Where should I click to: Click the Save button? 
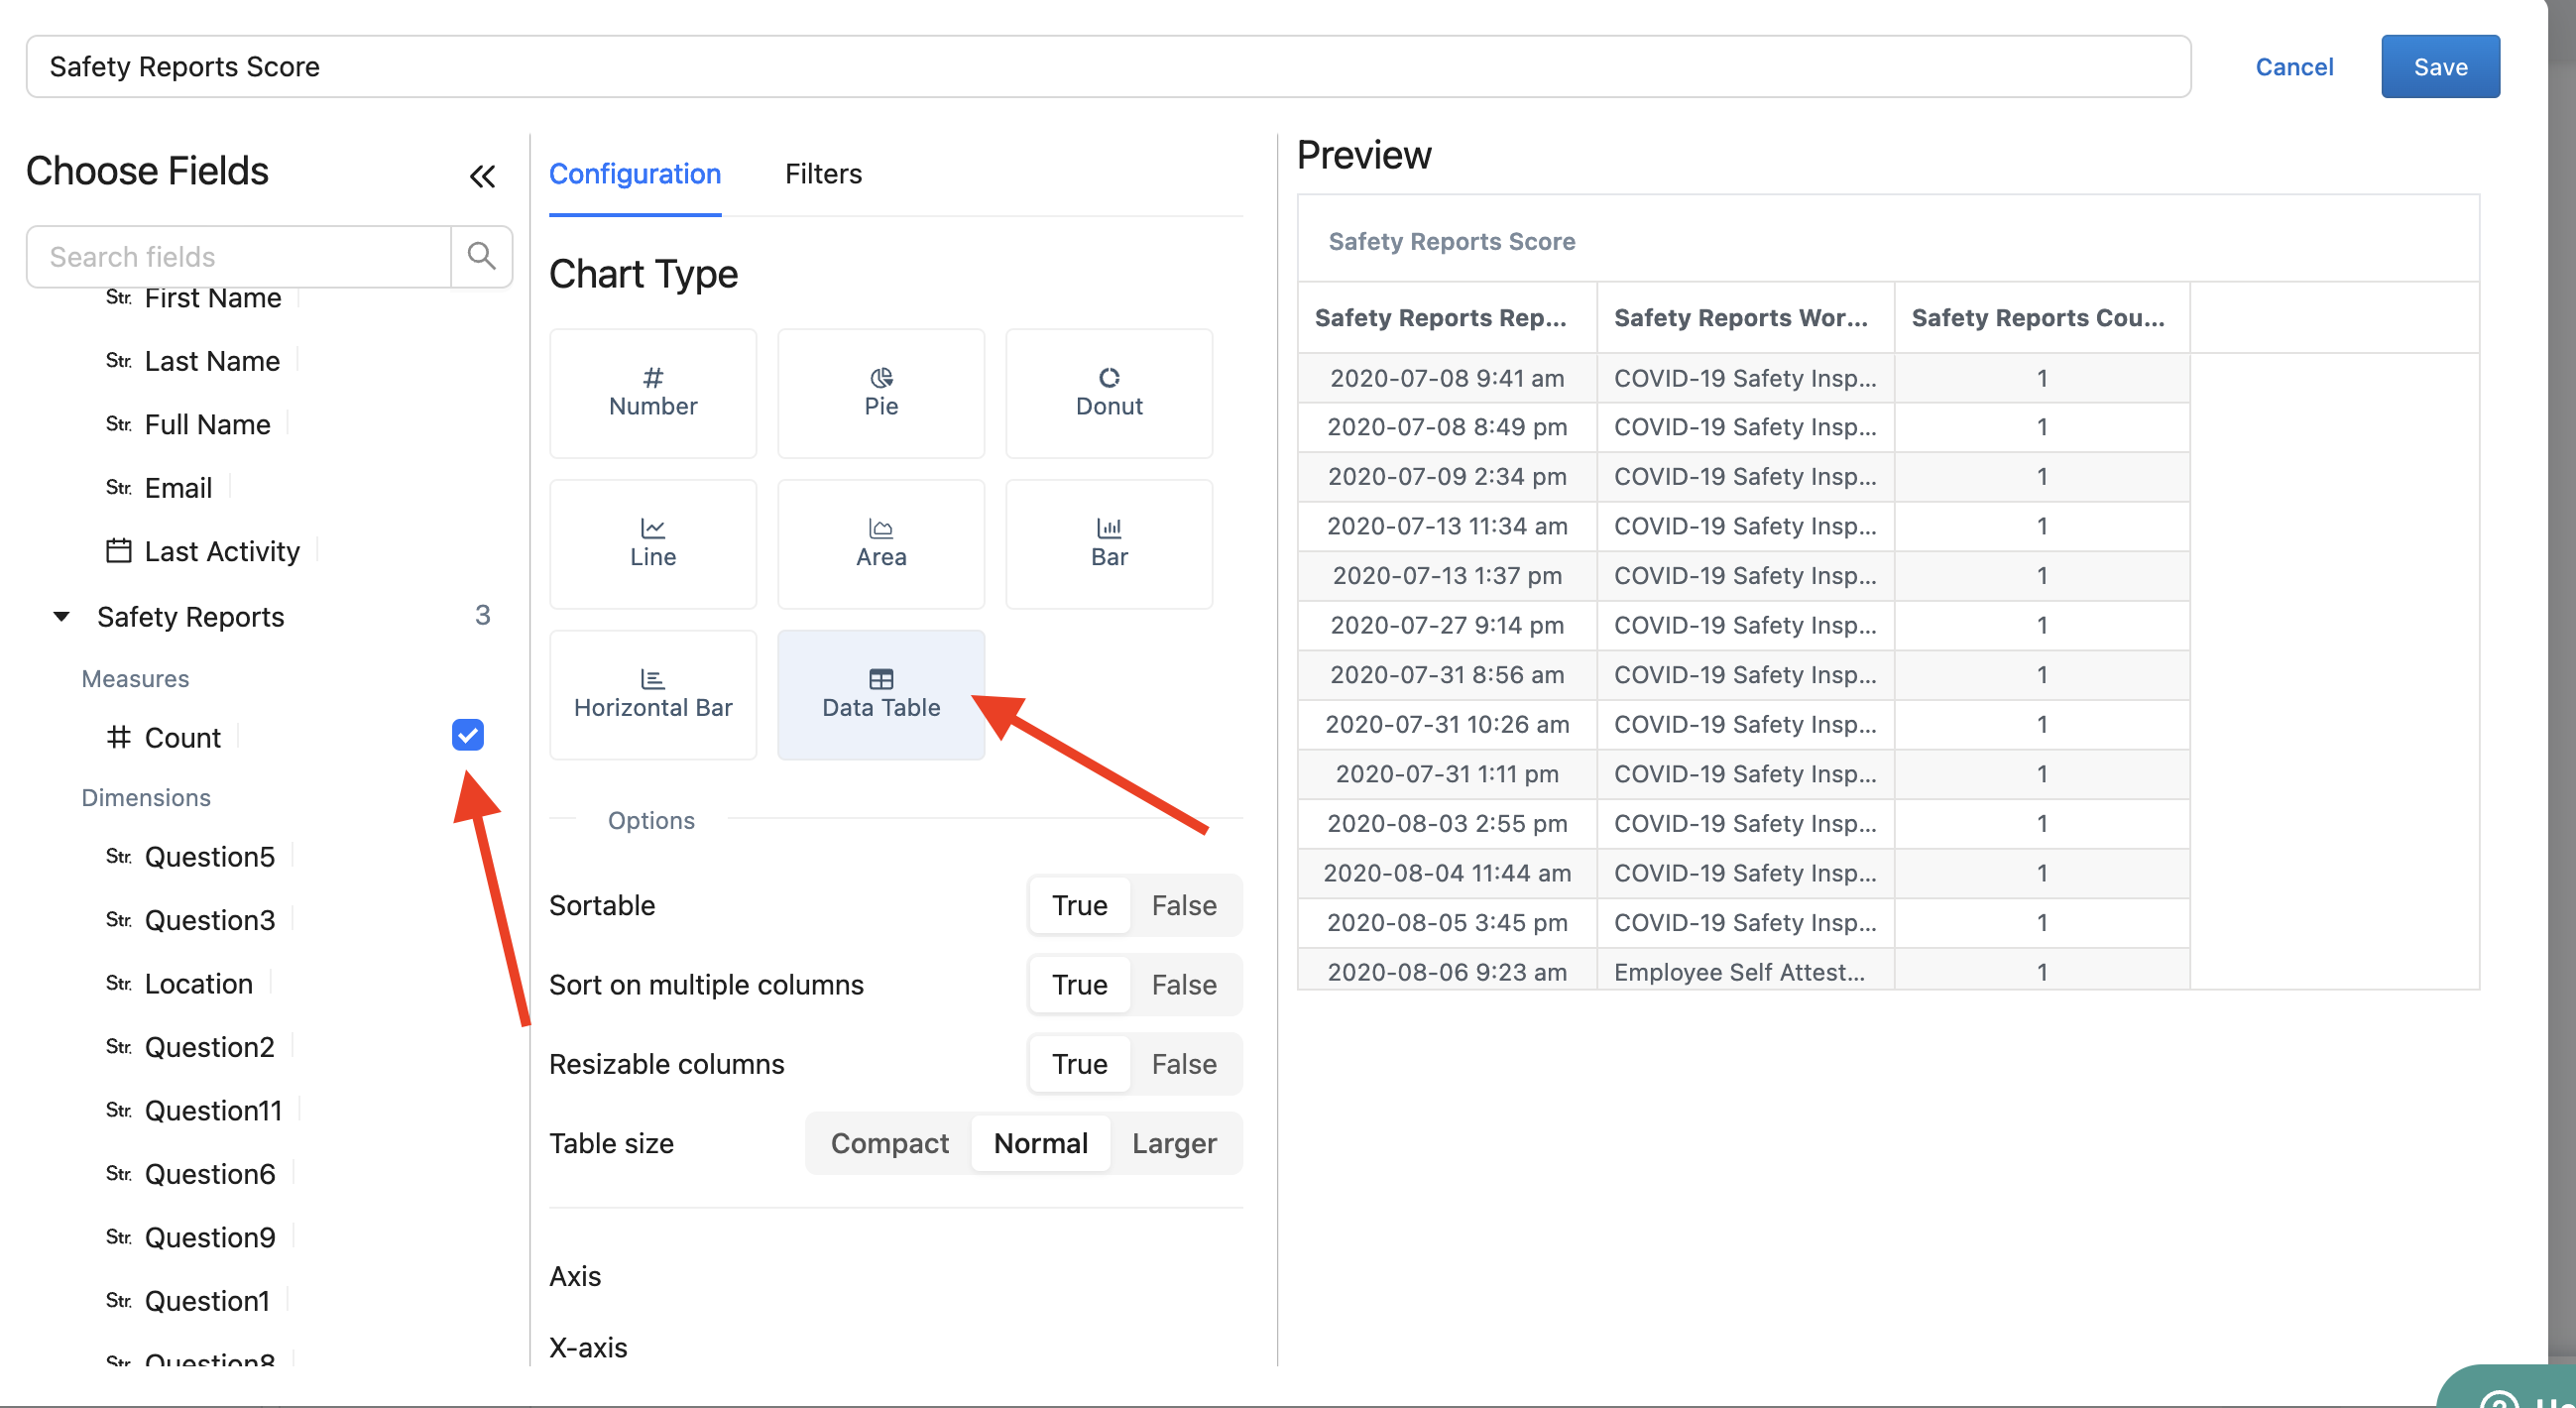[x=2440, y=67]
